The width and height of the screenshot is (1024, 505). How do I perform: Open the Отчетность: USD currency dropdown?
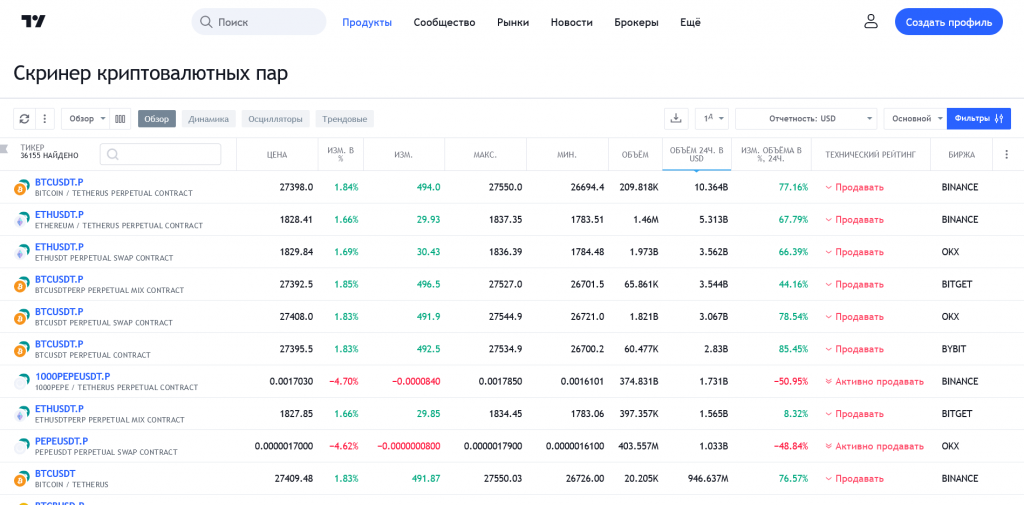[x=806, y=119]
